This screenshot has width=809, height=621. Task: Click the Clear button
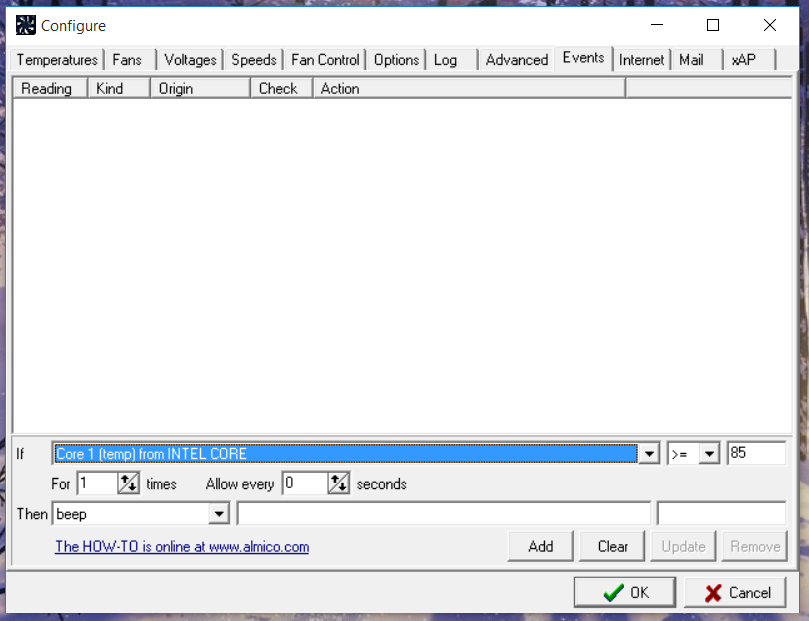tap(611, 546)
